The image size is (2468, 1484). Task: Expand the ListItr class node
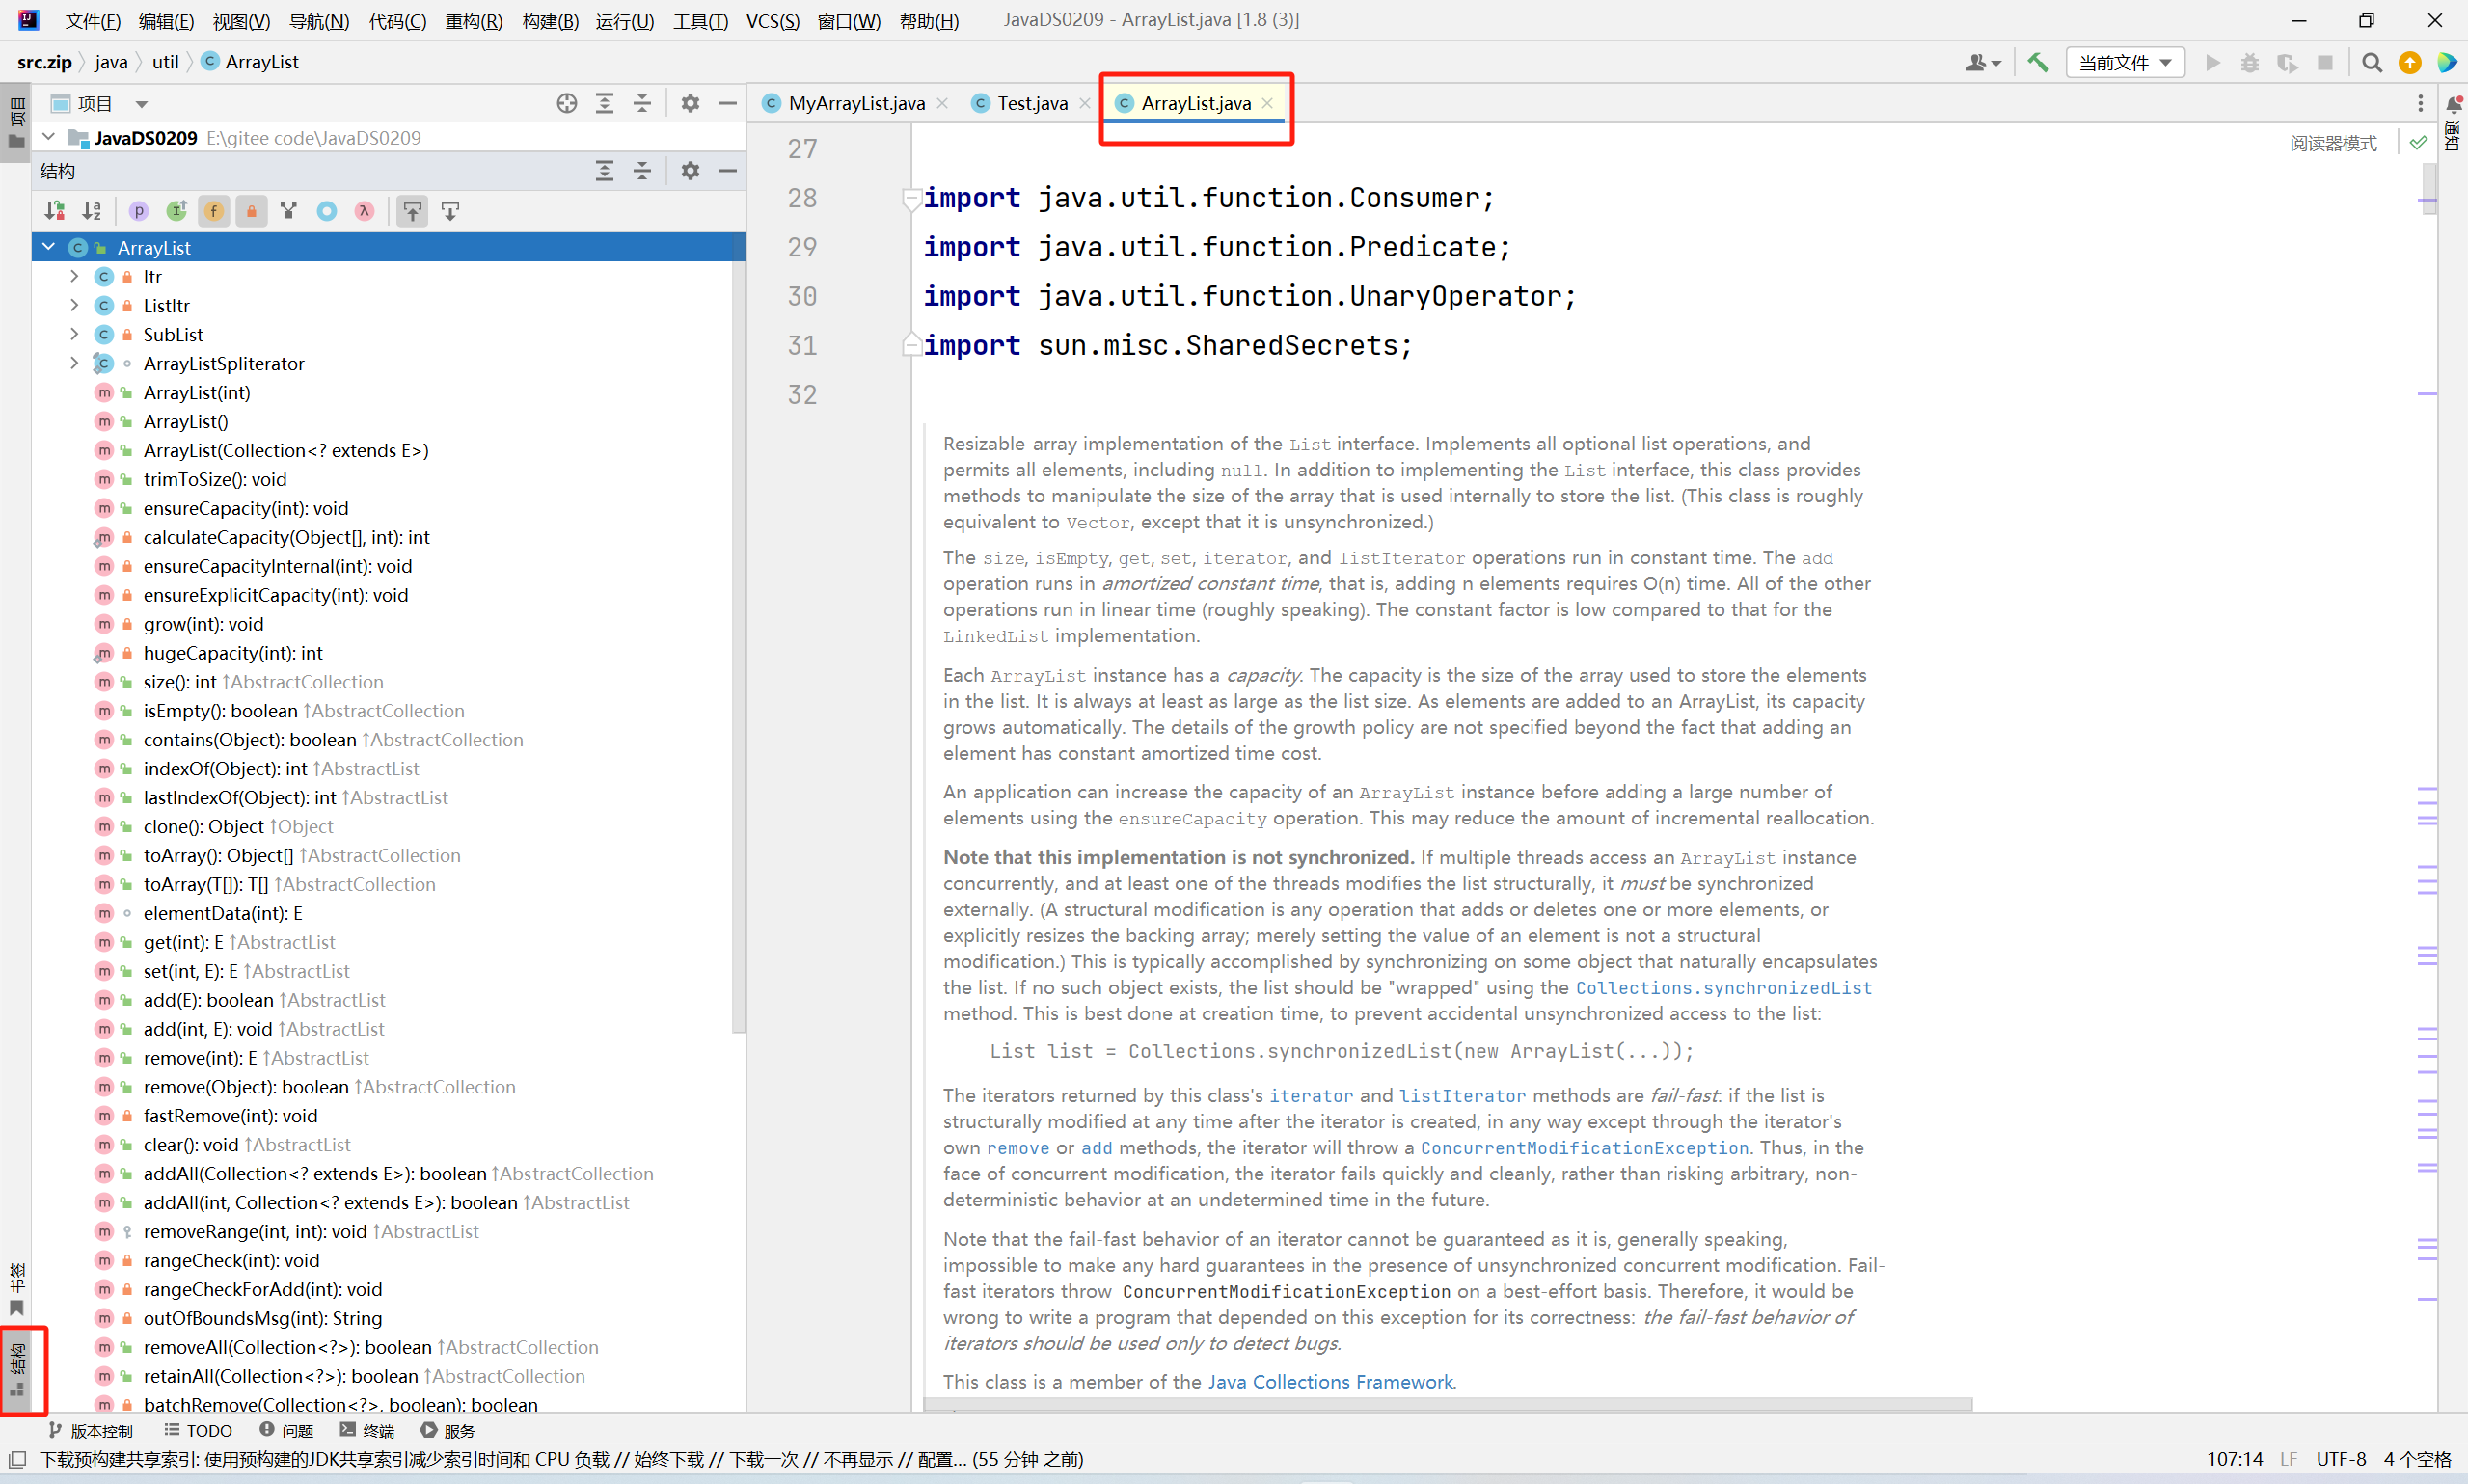(74, 305)
